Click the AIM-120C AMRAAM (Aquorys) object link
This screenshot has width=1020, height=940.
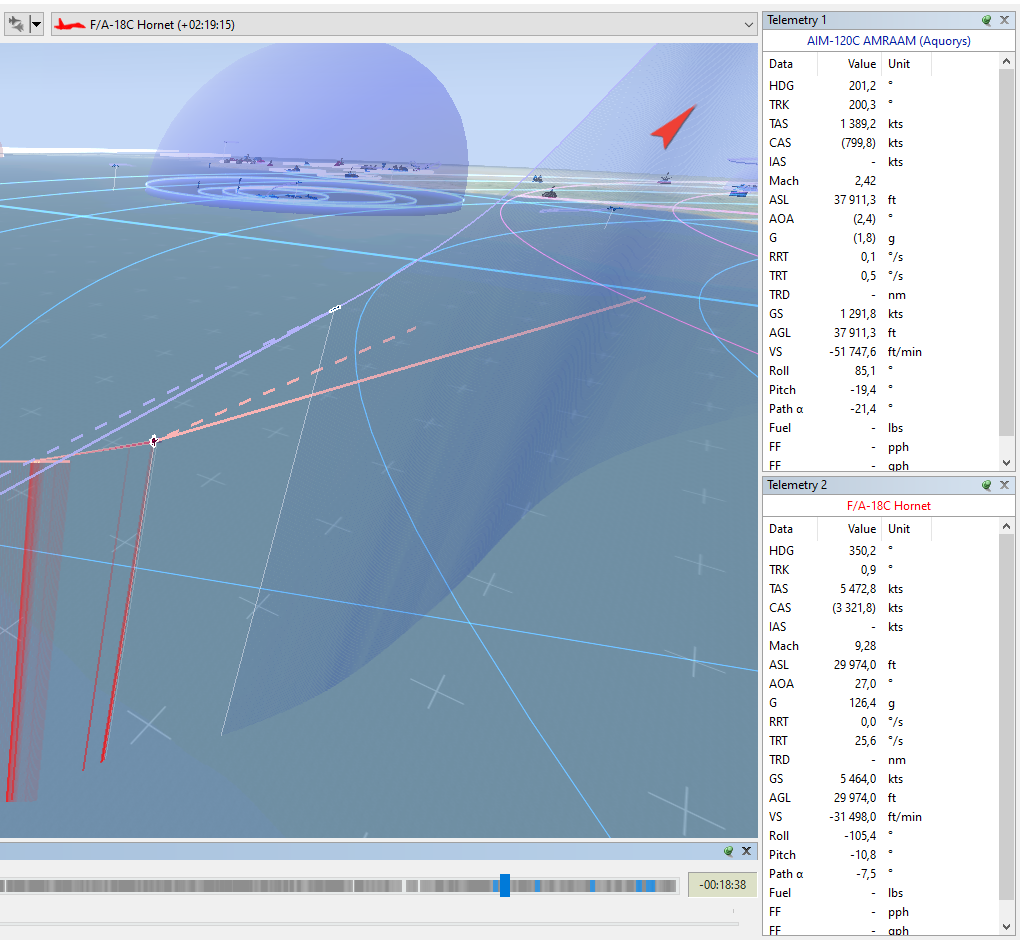coord(889,40)
